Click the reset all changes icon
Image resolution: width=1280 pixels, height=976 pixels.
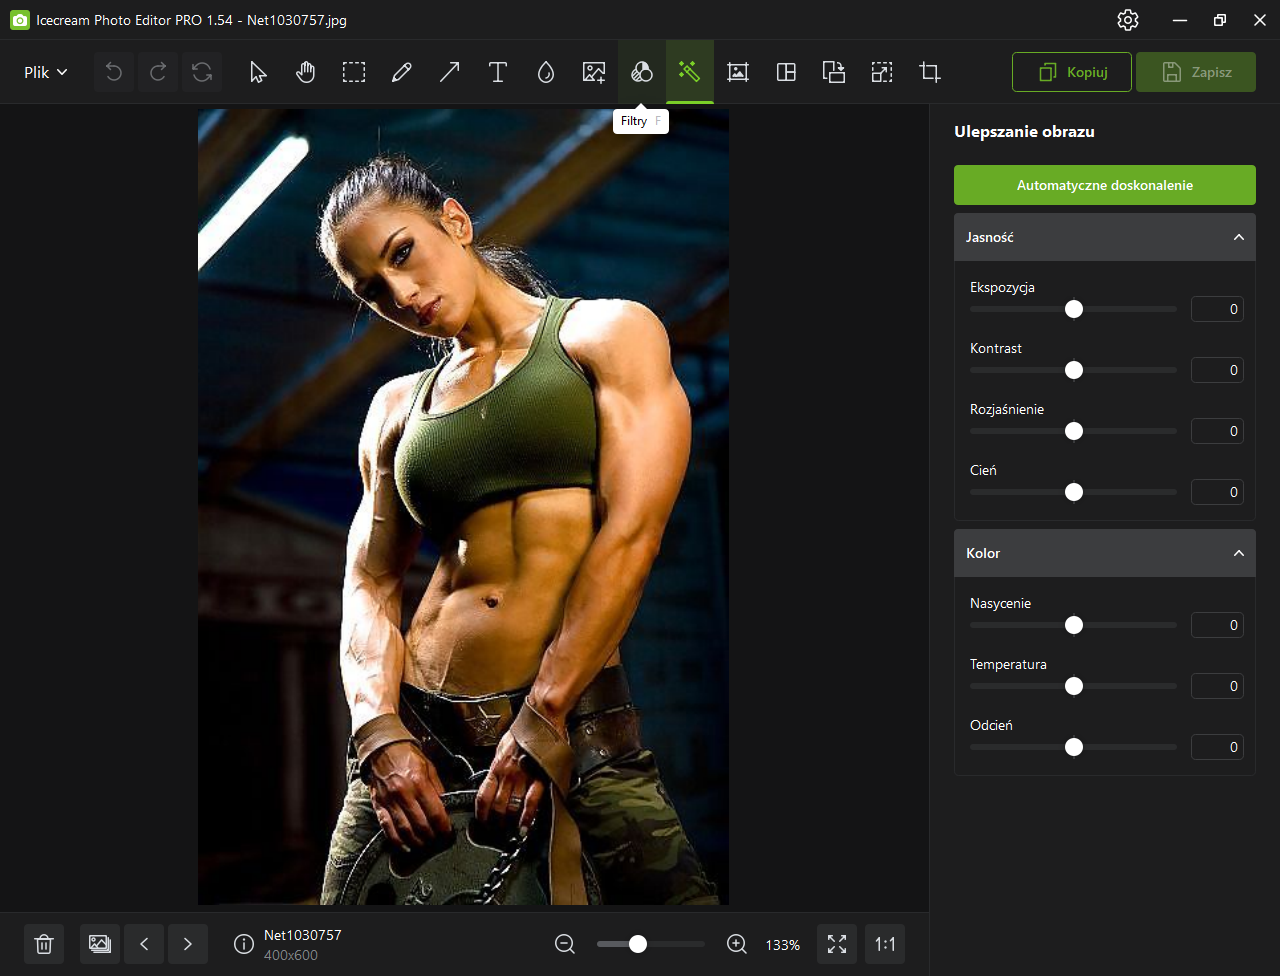202,72
